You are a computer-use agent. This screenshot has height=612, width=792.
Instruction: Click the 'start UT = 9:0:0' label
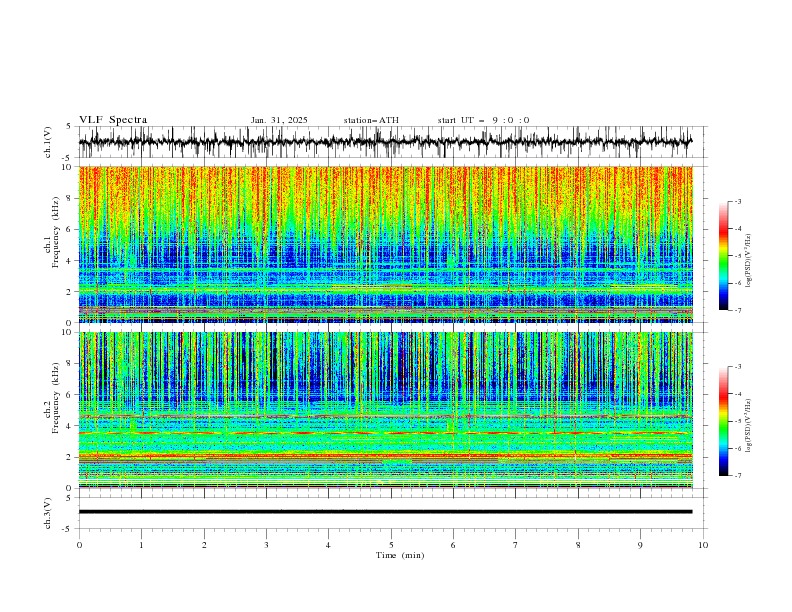483,120
